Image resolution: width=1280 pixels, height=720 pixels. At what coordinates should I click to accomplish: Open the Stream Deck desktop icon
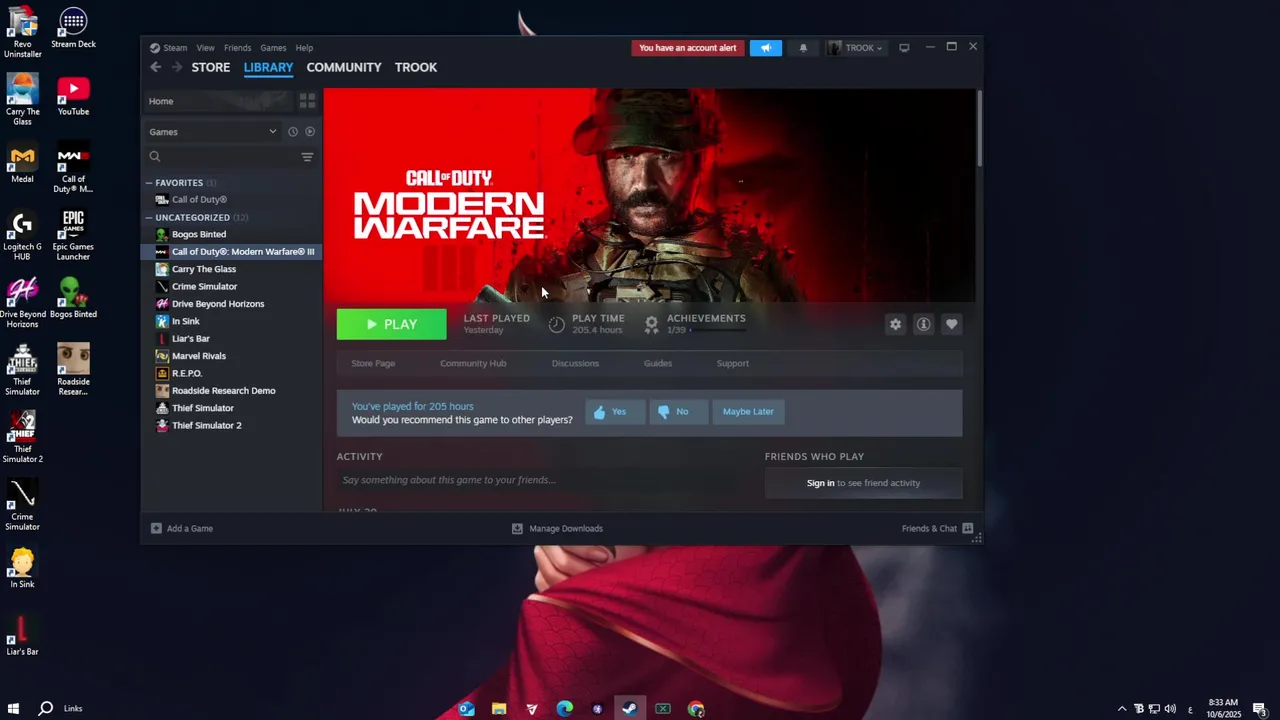[x=73, y=28]
